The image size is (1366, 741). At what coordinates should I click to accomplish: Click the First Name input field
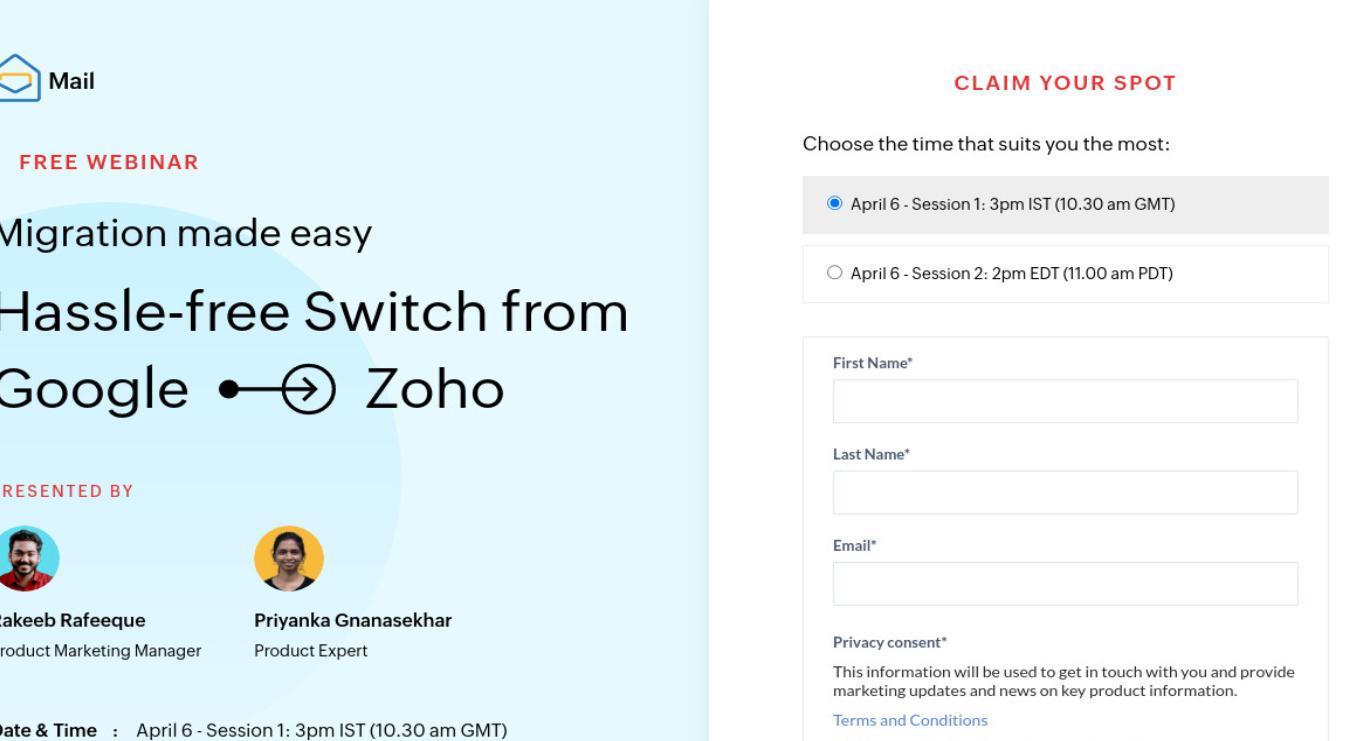(1065, 401)
